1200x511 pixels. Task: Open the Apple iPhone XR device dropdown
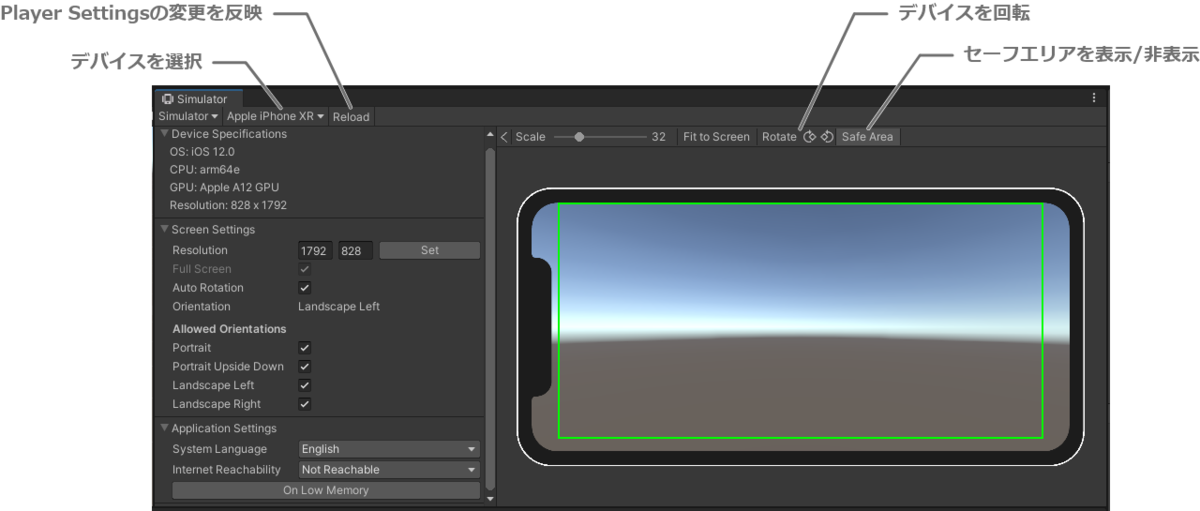276,117
